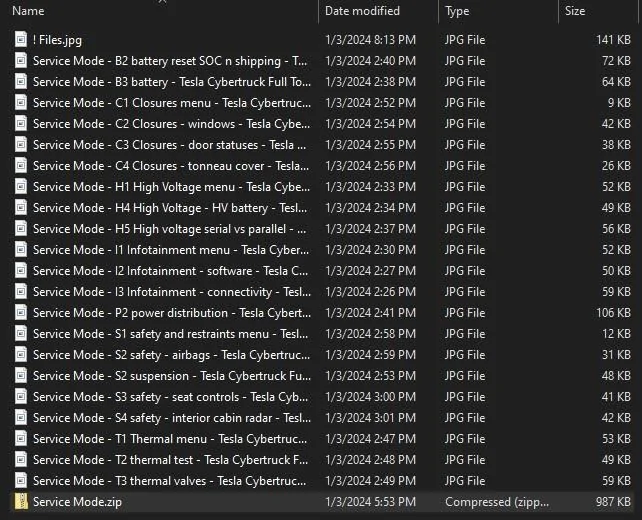Viewport: 642px width, 520px height.
Task: Click the 9 KB size value
Action: coord(619,103)
